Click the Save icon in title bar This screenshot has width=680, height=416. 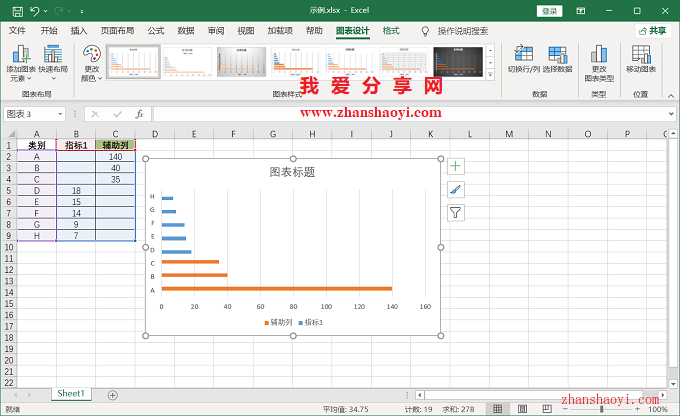[17, 11]
